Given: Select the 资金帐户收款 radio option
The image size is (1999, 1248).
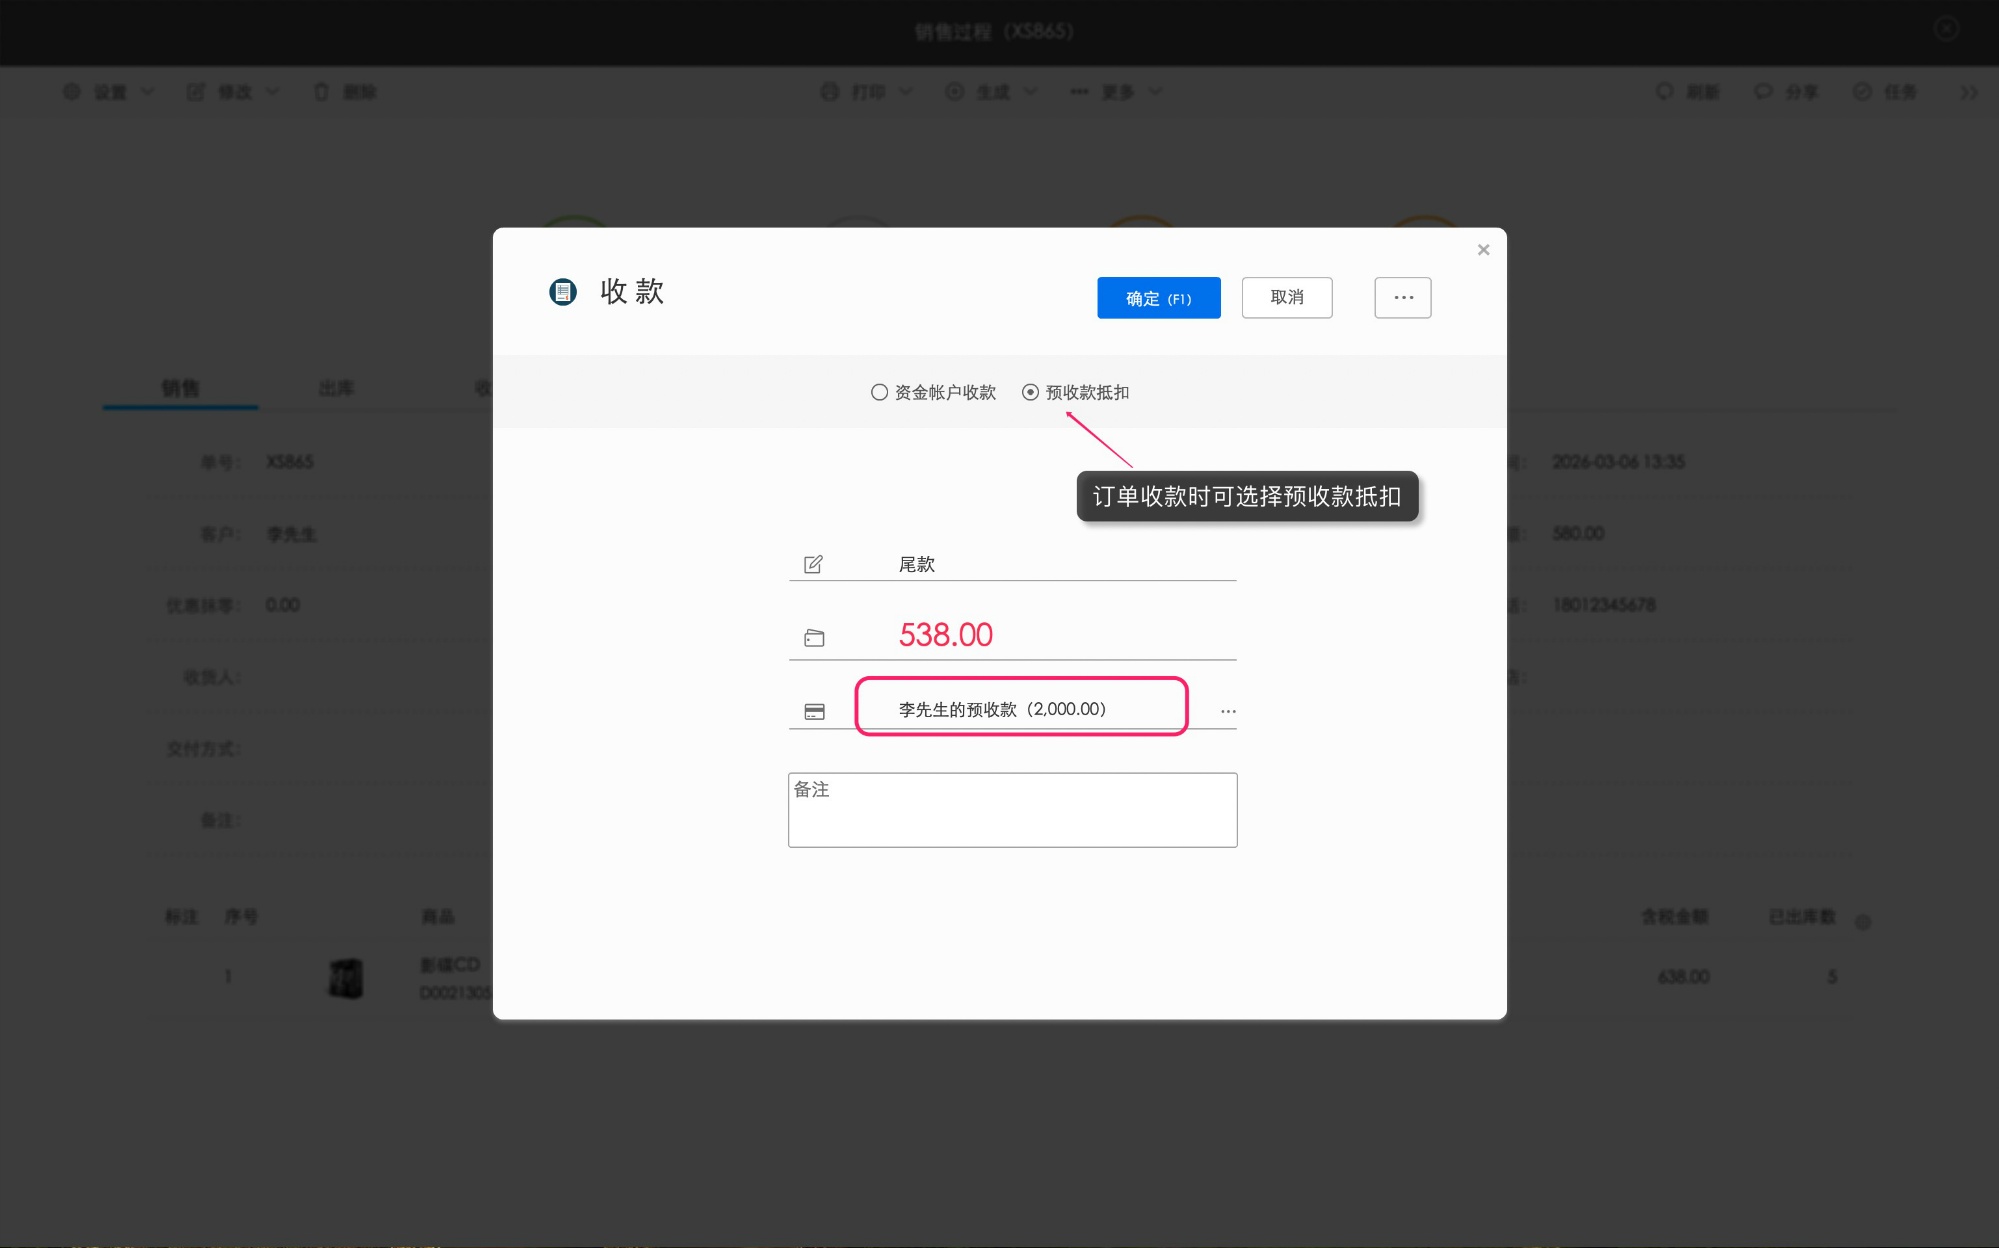Looking at the screenshot, I should pyautogui.click(x=879, y=392).
